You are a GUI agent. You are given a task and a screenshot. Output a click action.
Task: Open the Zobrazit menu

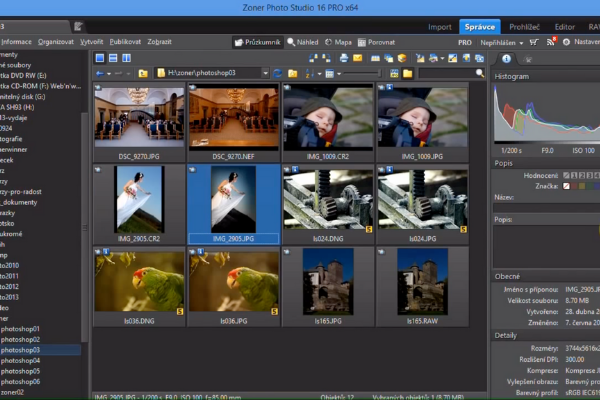159,42
